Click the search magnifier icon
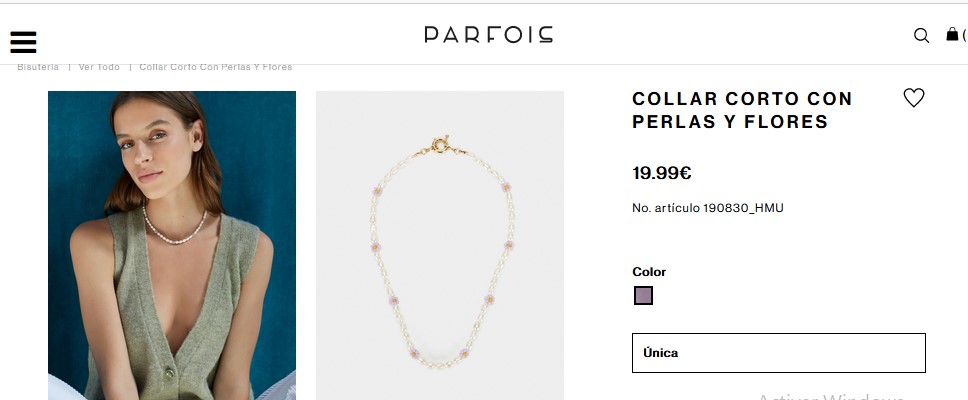 coord(921,36)
